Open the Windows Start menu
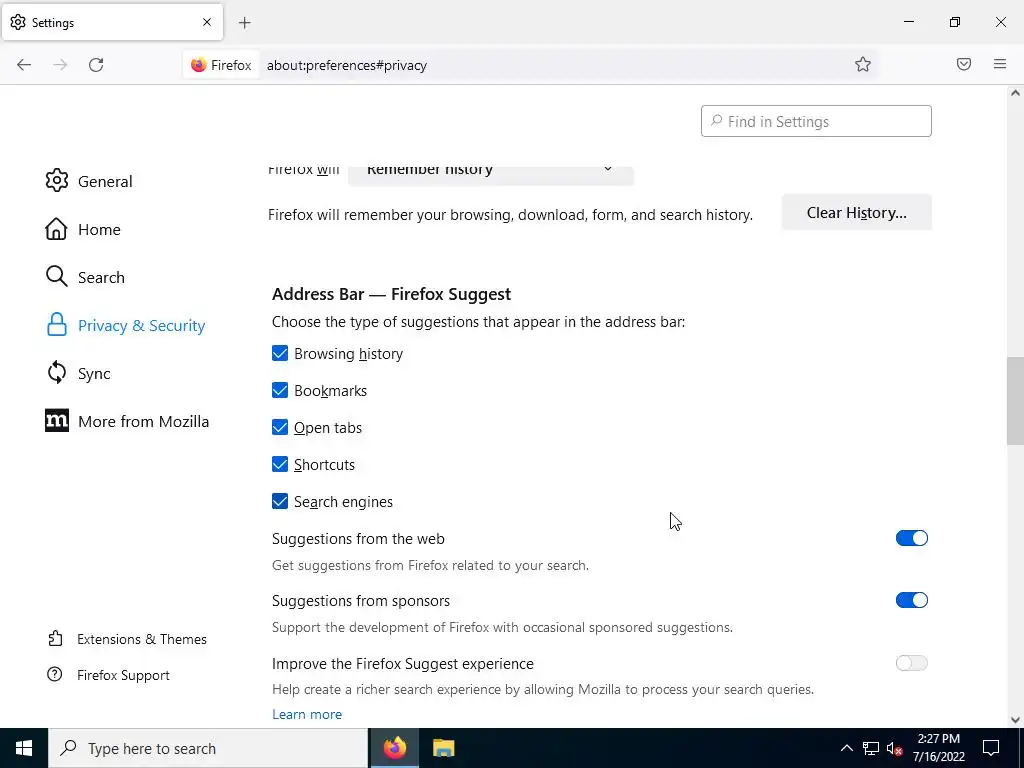The image size is (1024, 768). 24,748
